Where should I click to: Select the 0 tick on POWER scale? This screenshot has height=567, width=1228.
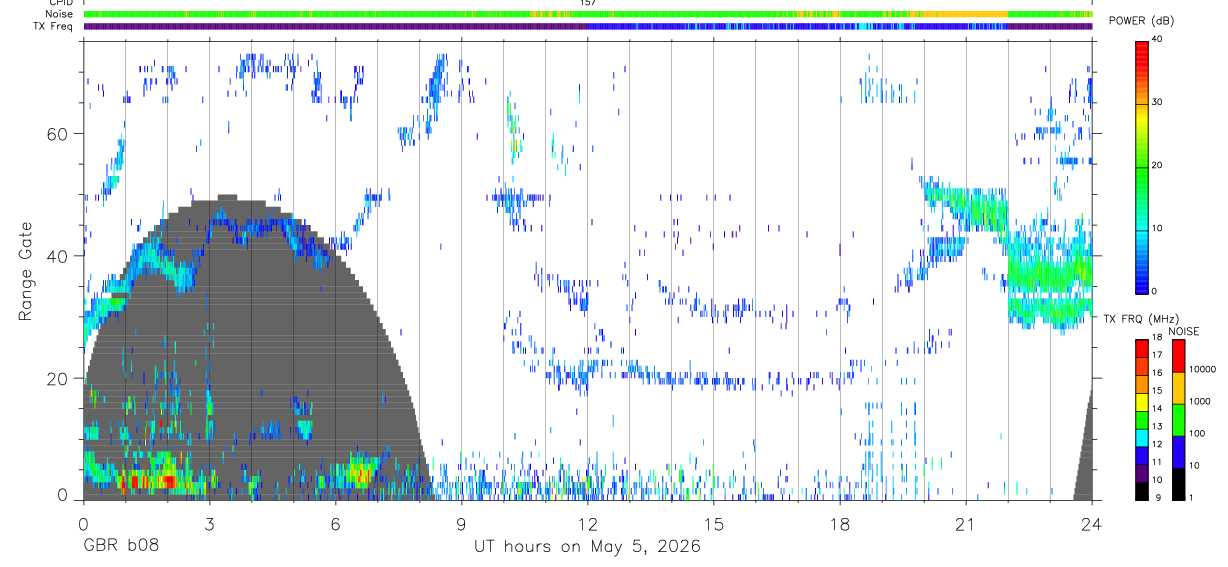[x=1155, y=291]
